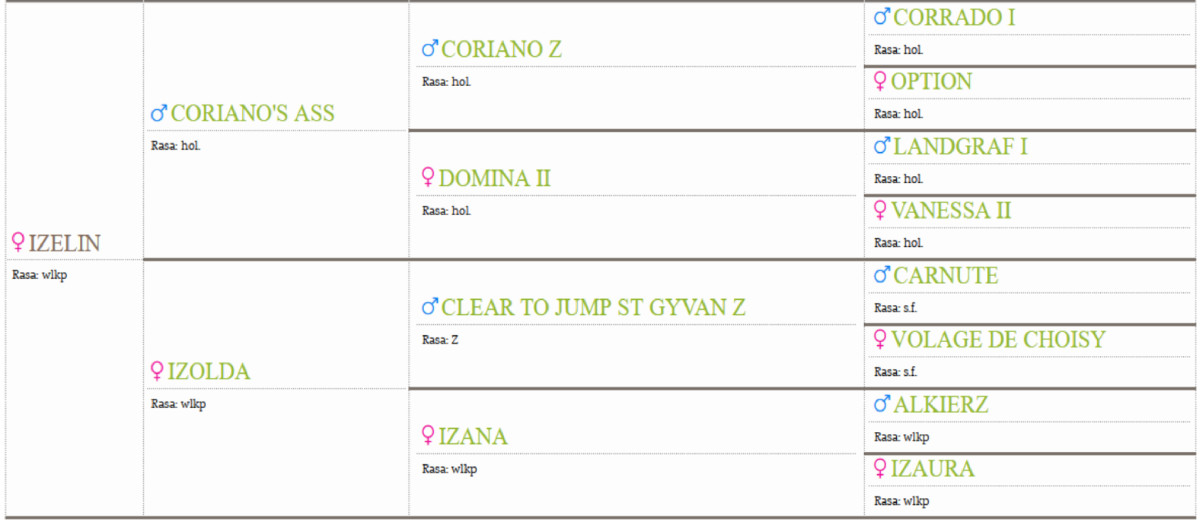Select the IZAURA horse name

coord(932,469)
